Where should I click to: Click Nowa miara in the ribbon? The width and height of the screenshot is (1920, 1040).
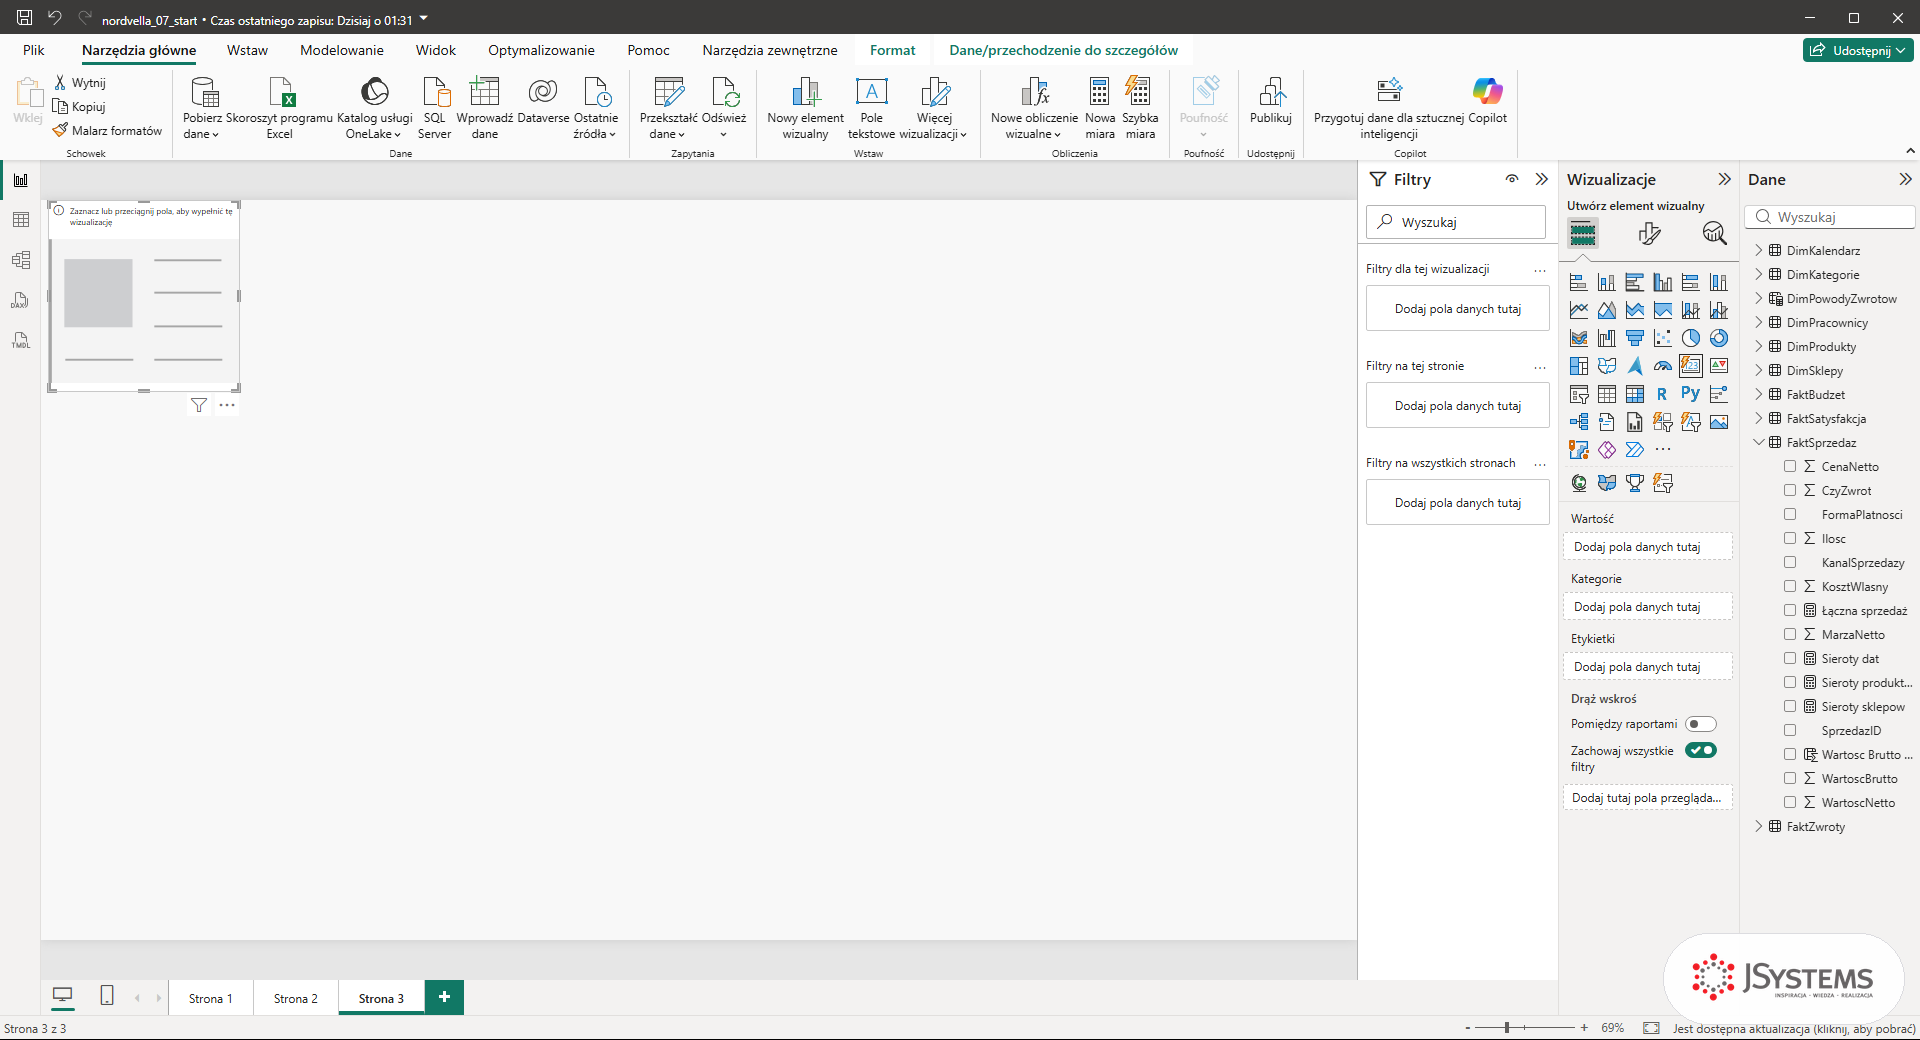(1100, 107)
